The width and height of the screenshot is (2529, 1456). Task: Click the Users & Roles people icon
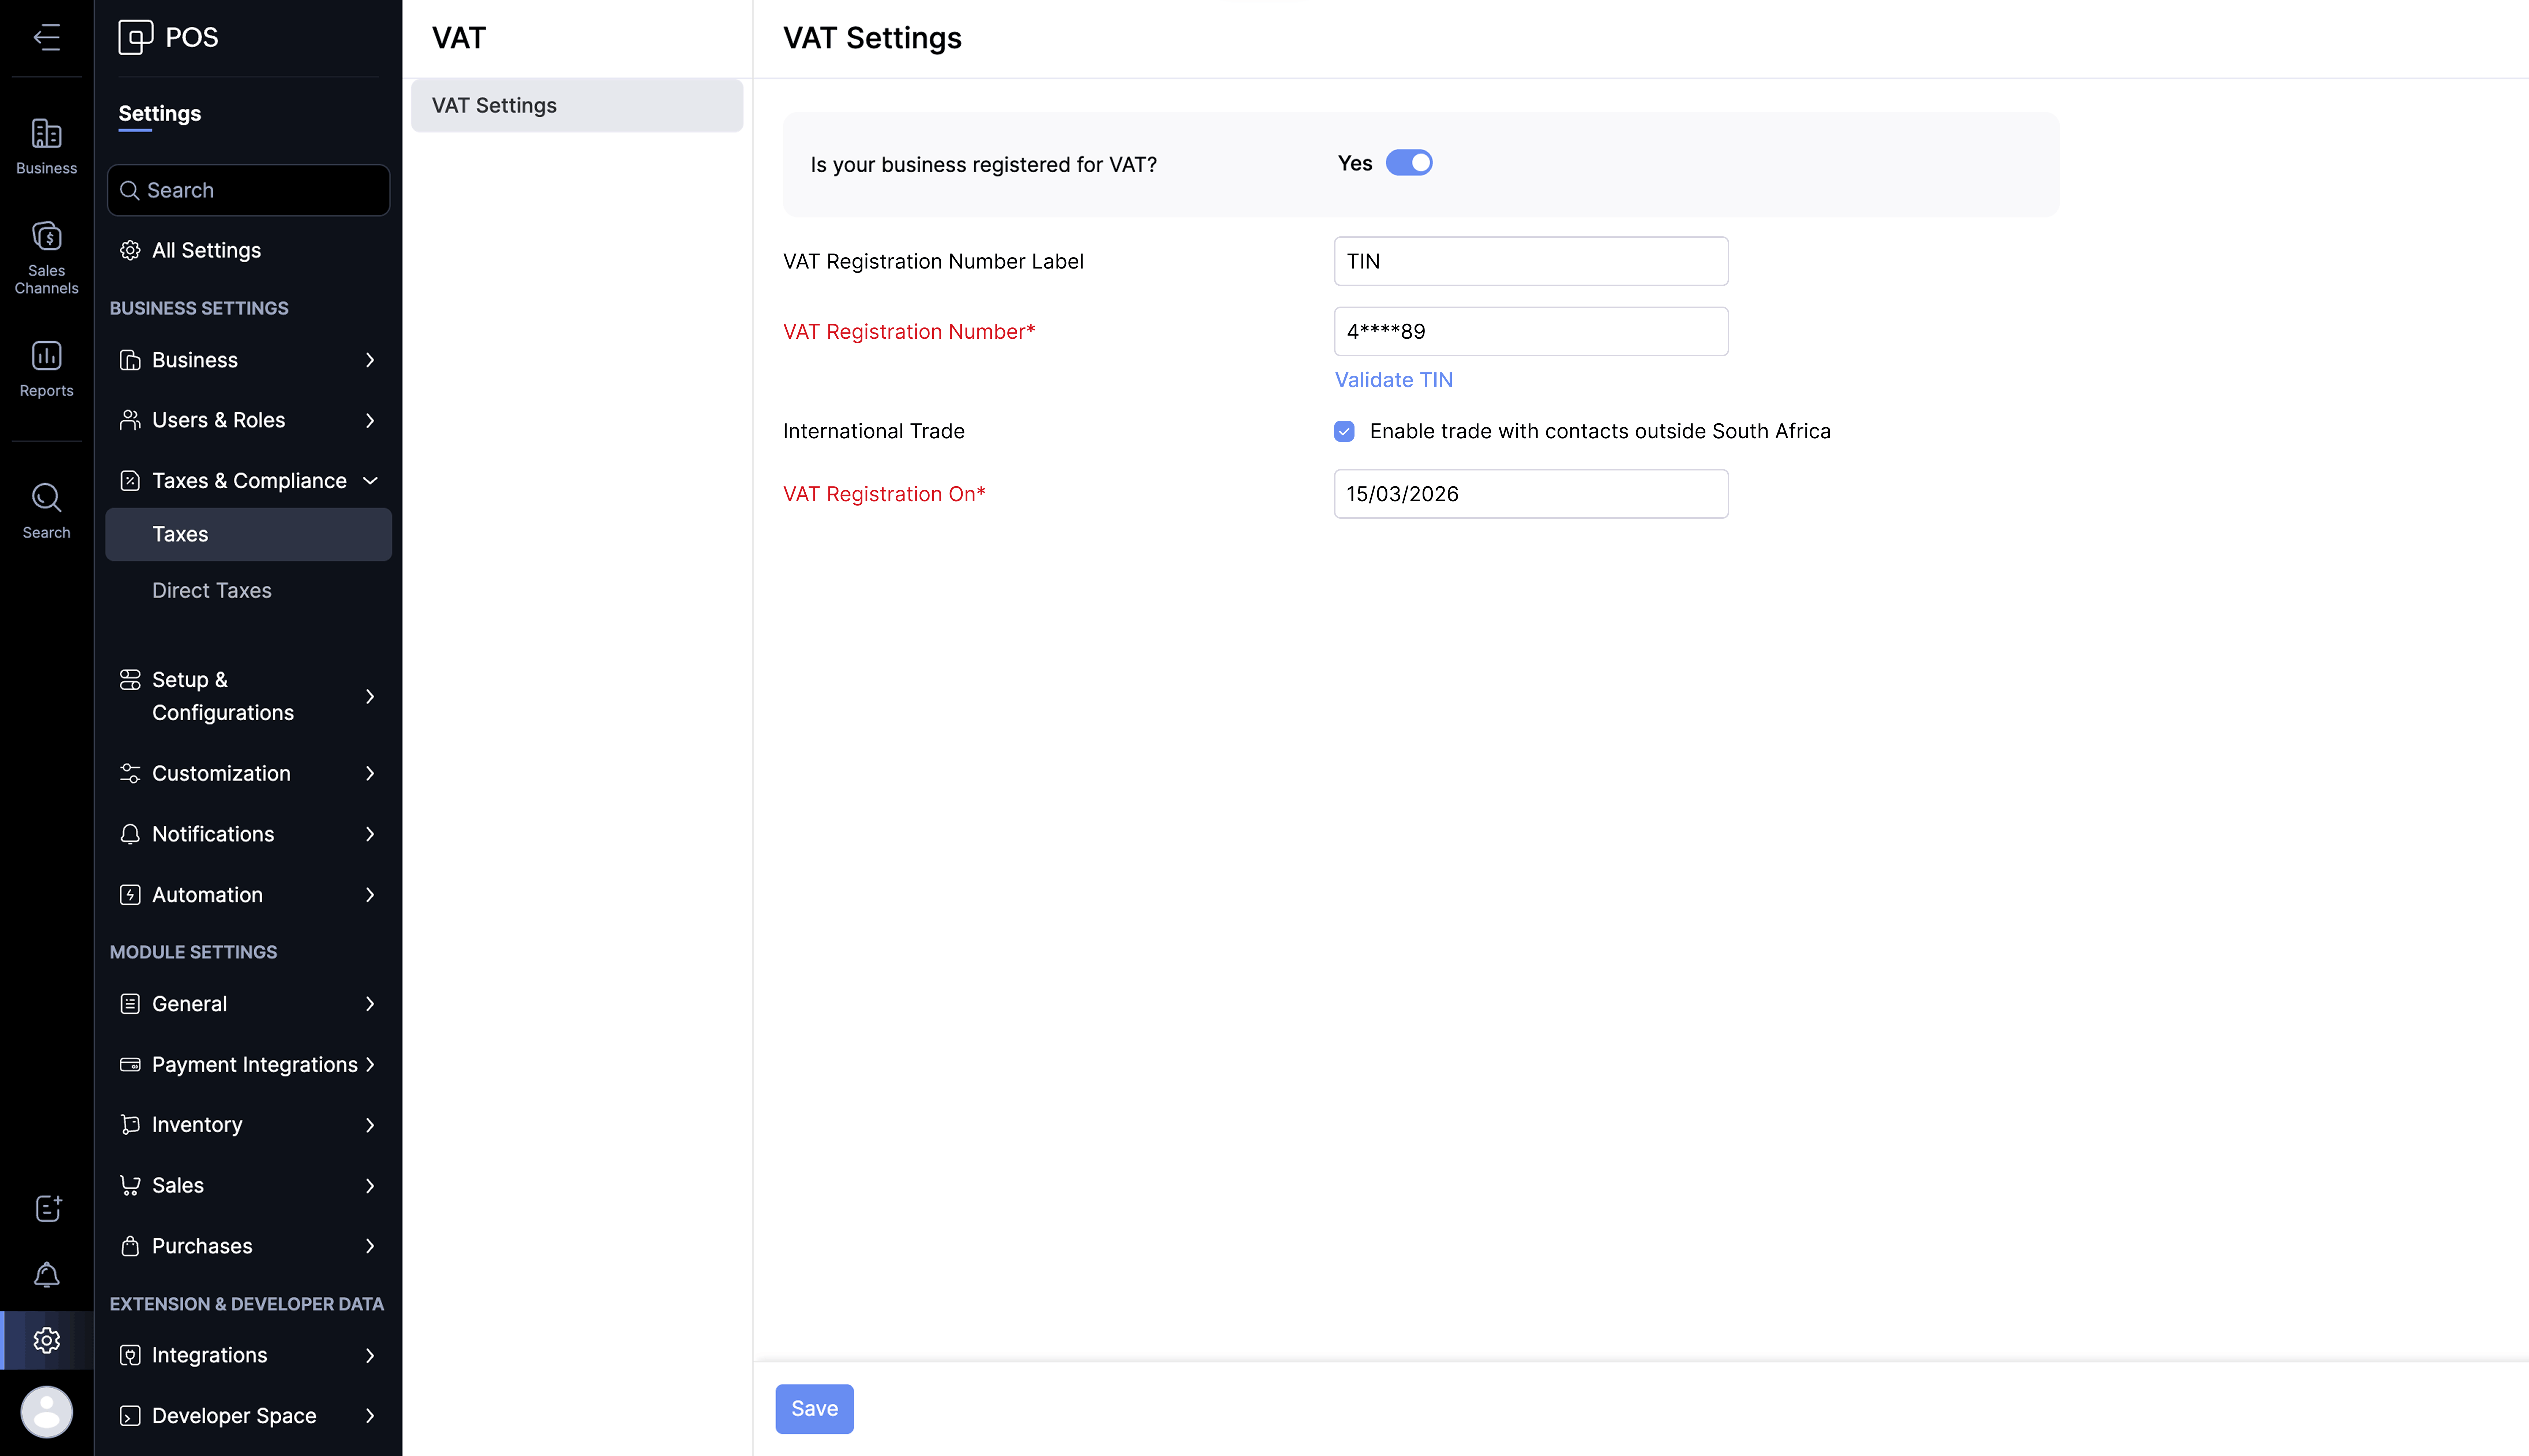pos(130,420)
